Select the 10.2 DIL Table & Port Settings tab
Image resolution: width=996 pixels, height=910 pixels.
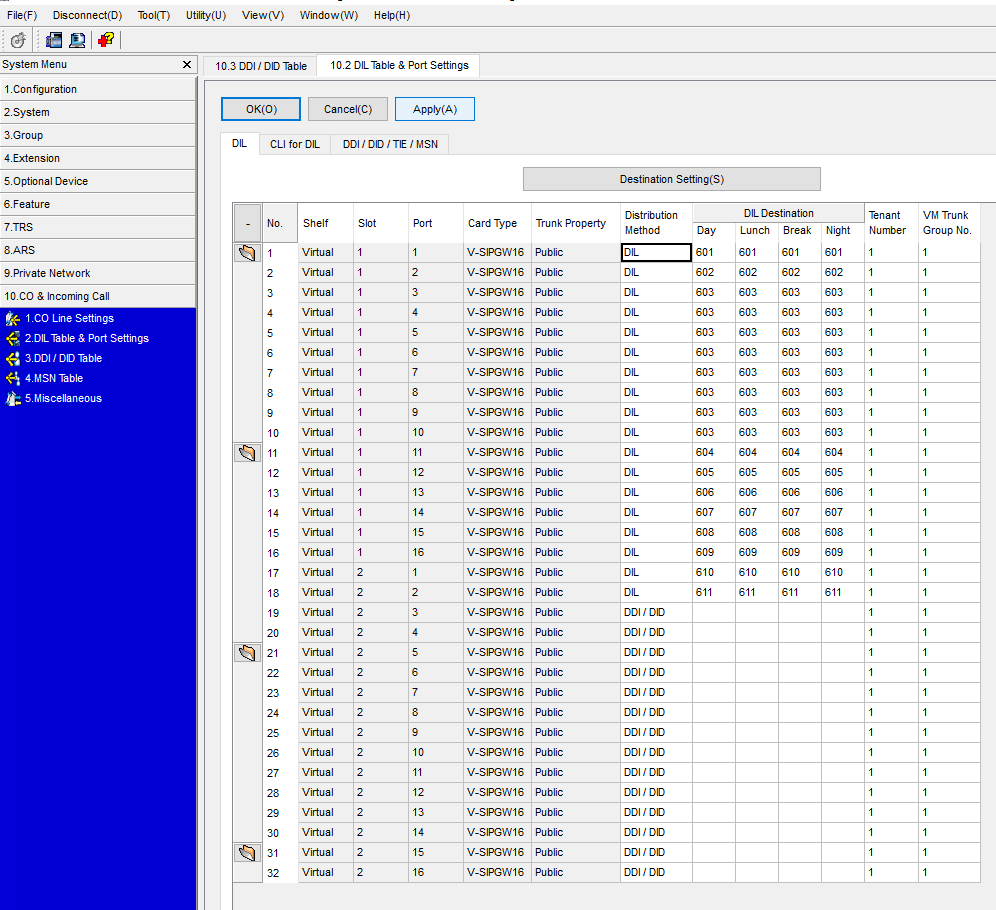pos(399,65)
